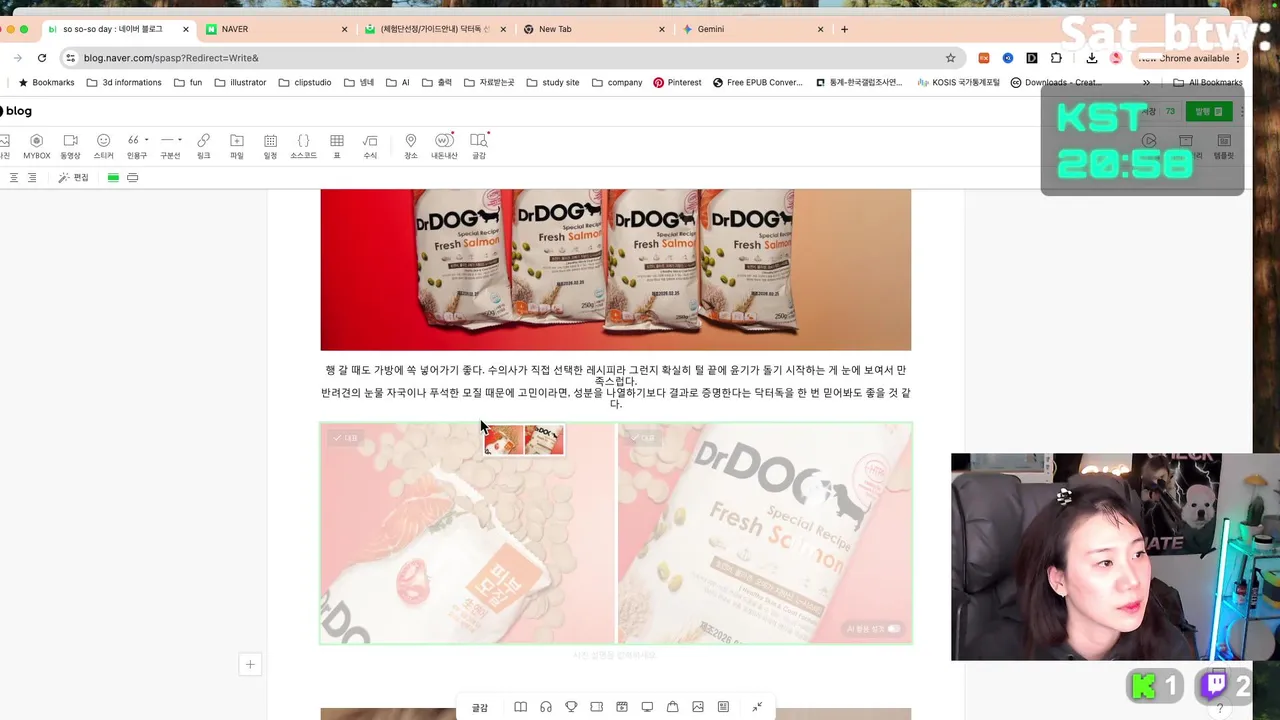Viewport: 1280px width, 720px height.
Task: Add a hyperlink with the 링크 icon
Action: pyautogui.click(x=203, y=146)
